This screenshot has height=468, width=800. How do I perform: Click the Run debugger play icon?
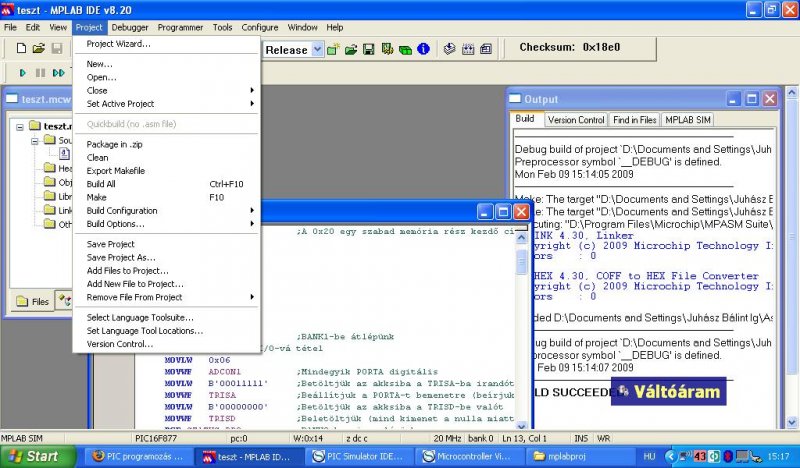pyautogui.click(x=22, y=73)
